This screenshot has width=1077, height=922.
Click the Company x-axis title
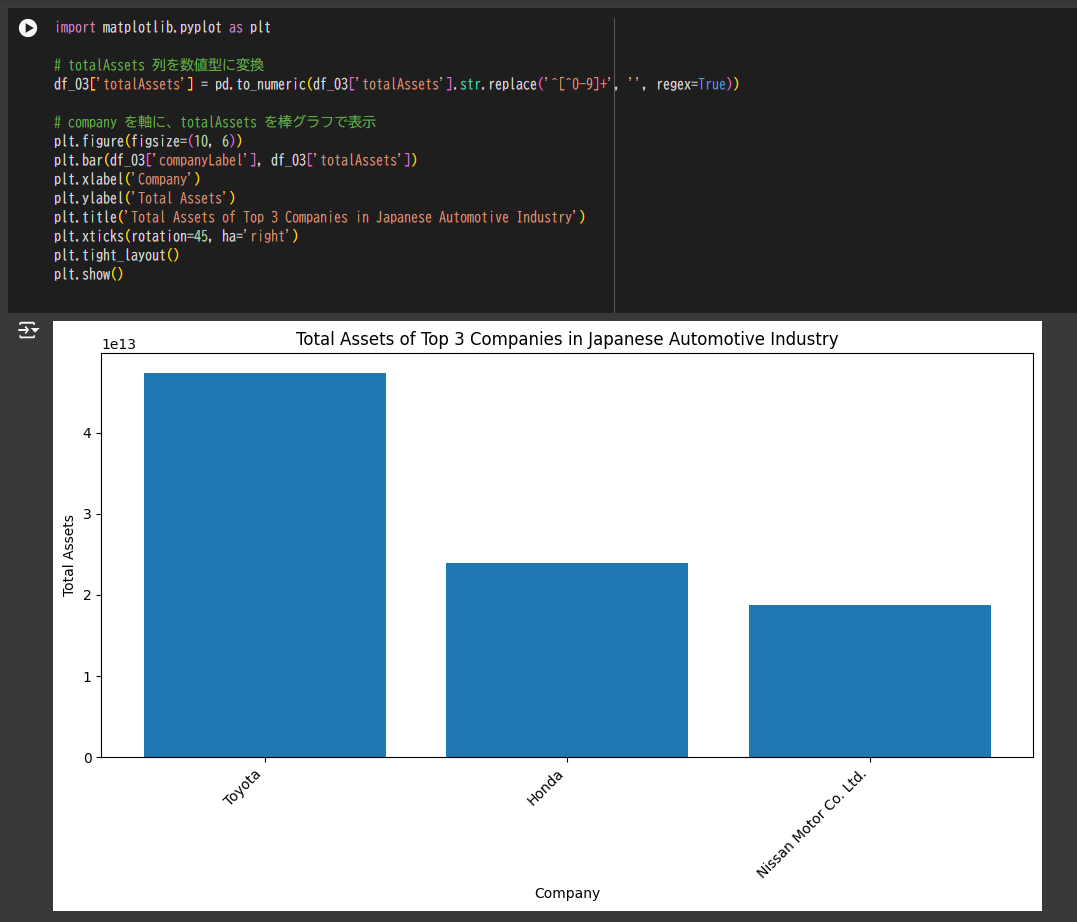point(567,893)
